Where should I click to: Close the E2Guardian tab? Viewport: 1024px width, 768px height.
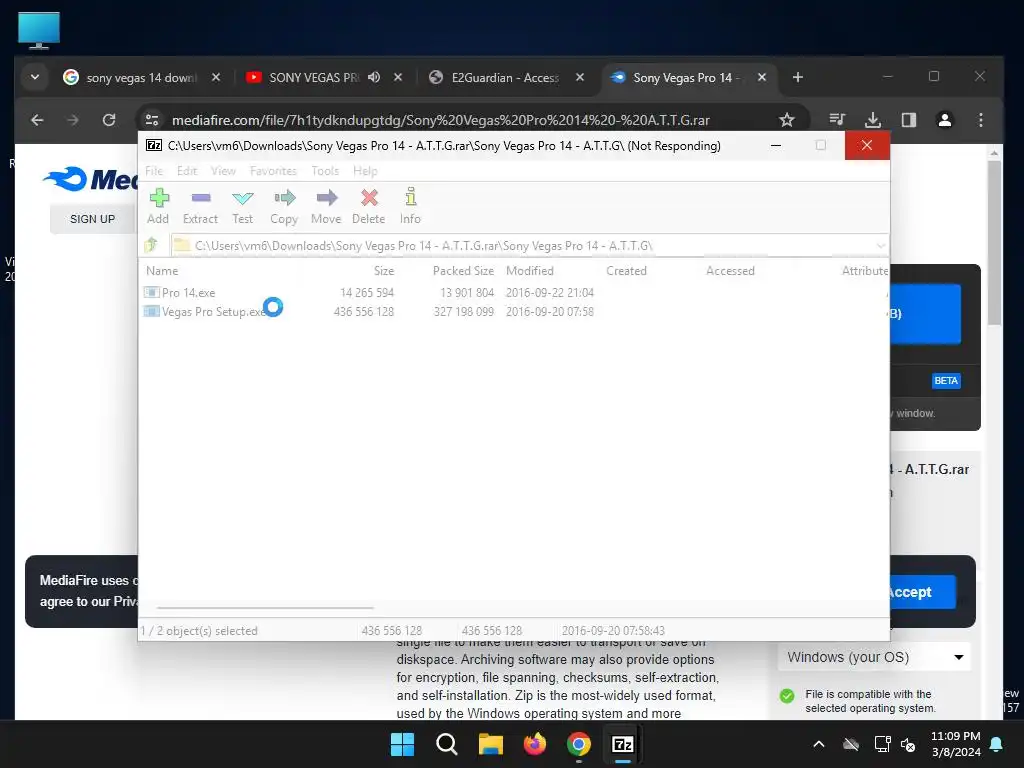579,77
